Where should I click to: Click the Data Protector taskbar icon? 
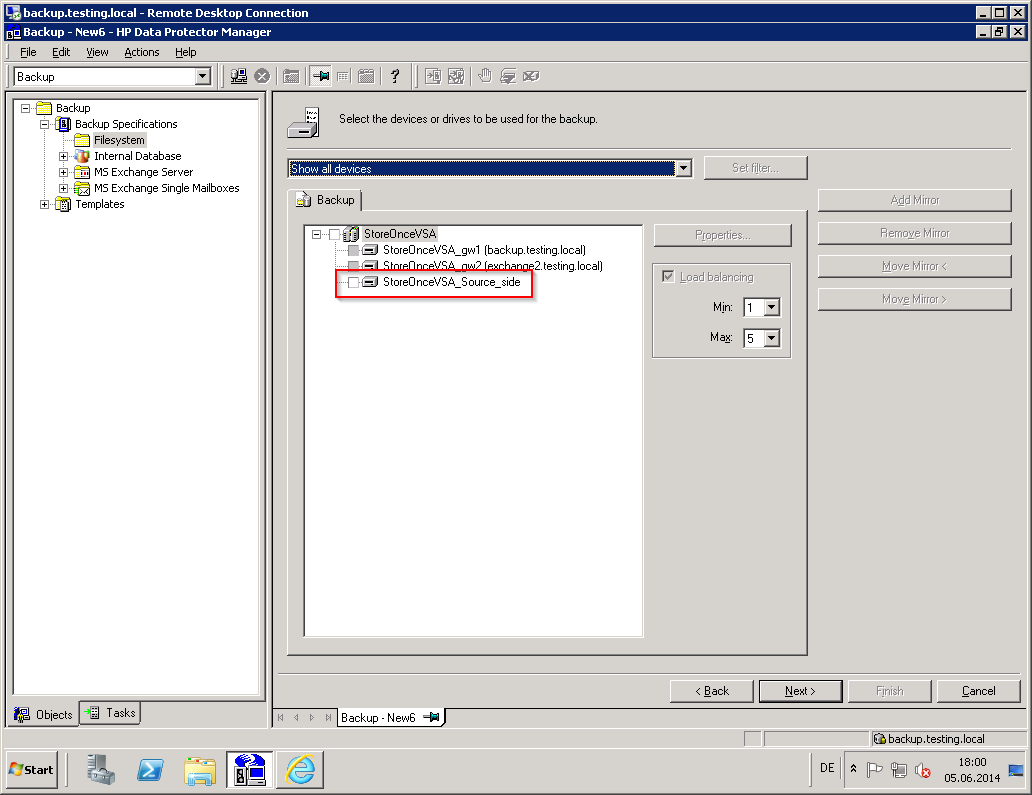249,769
